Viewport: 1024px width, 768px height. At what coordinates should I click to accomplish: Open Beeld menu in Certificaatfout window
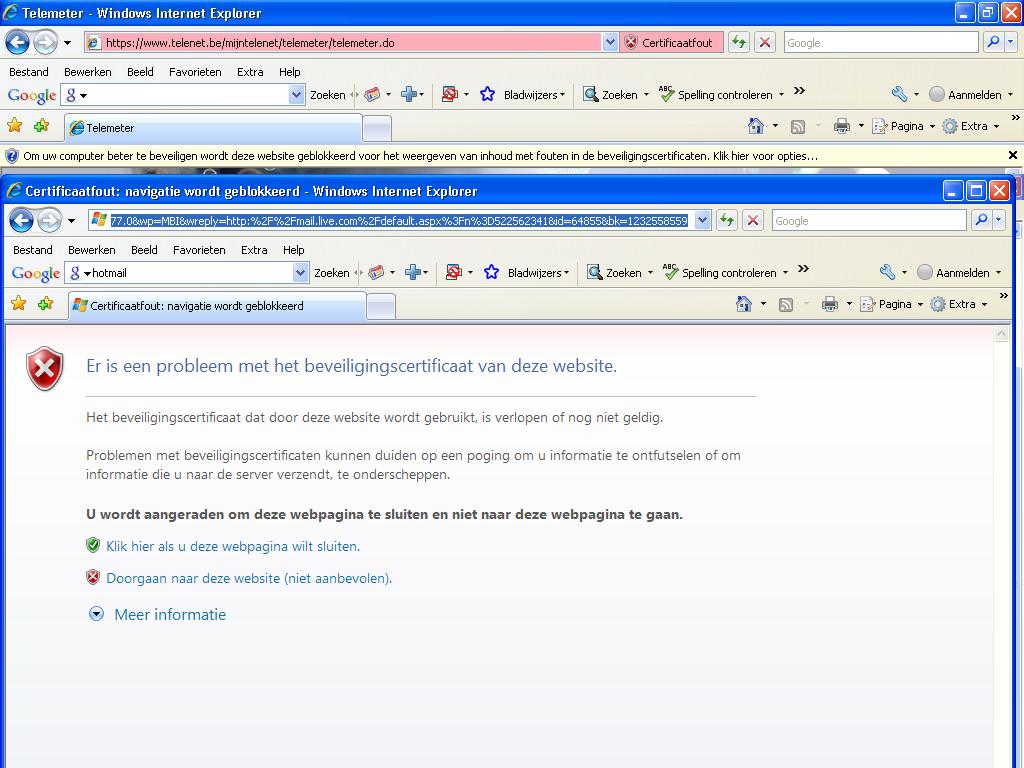(x=144, y=250)
